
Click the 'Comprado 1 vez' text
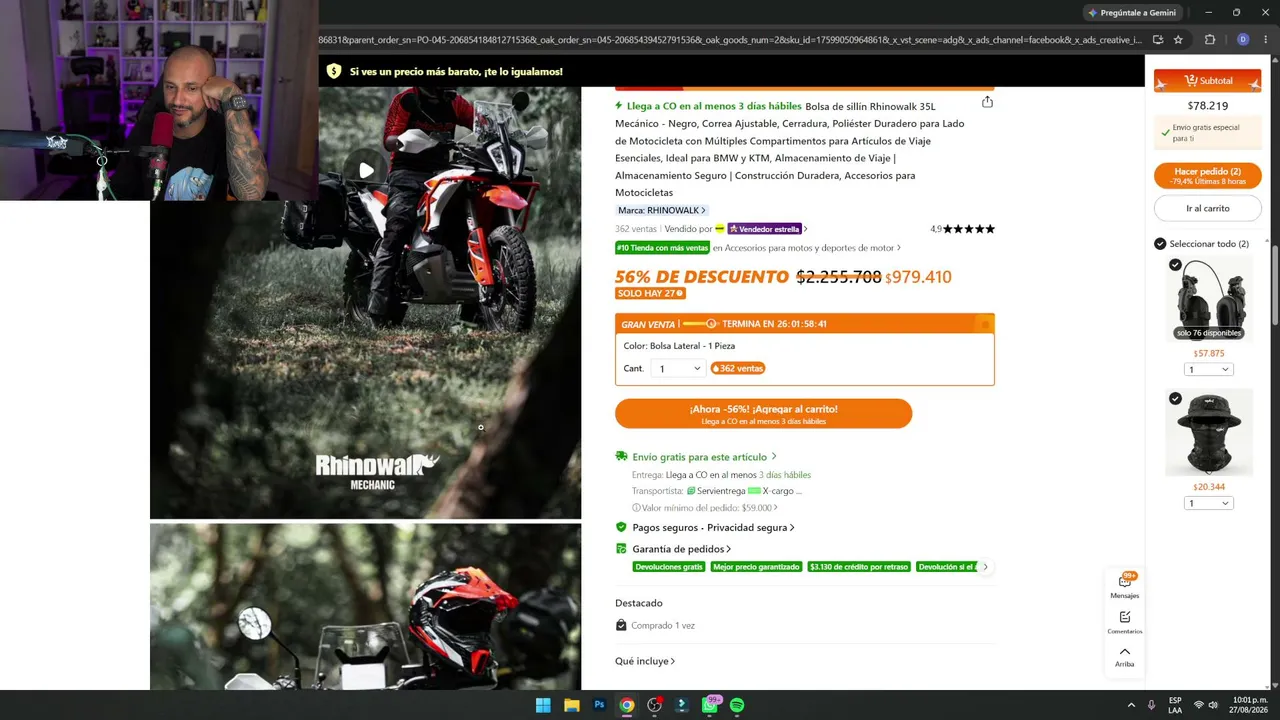pyautogui.click(x=663, y=626)
